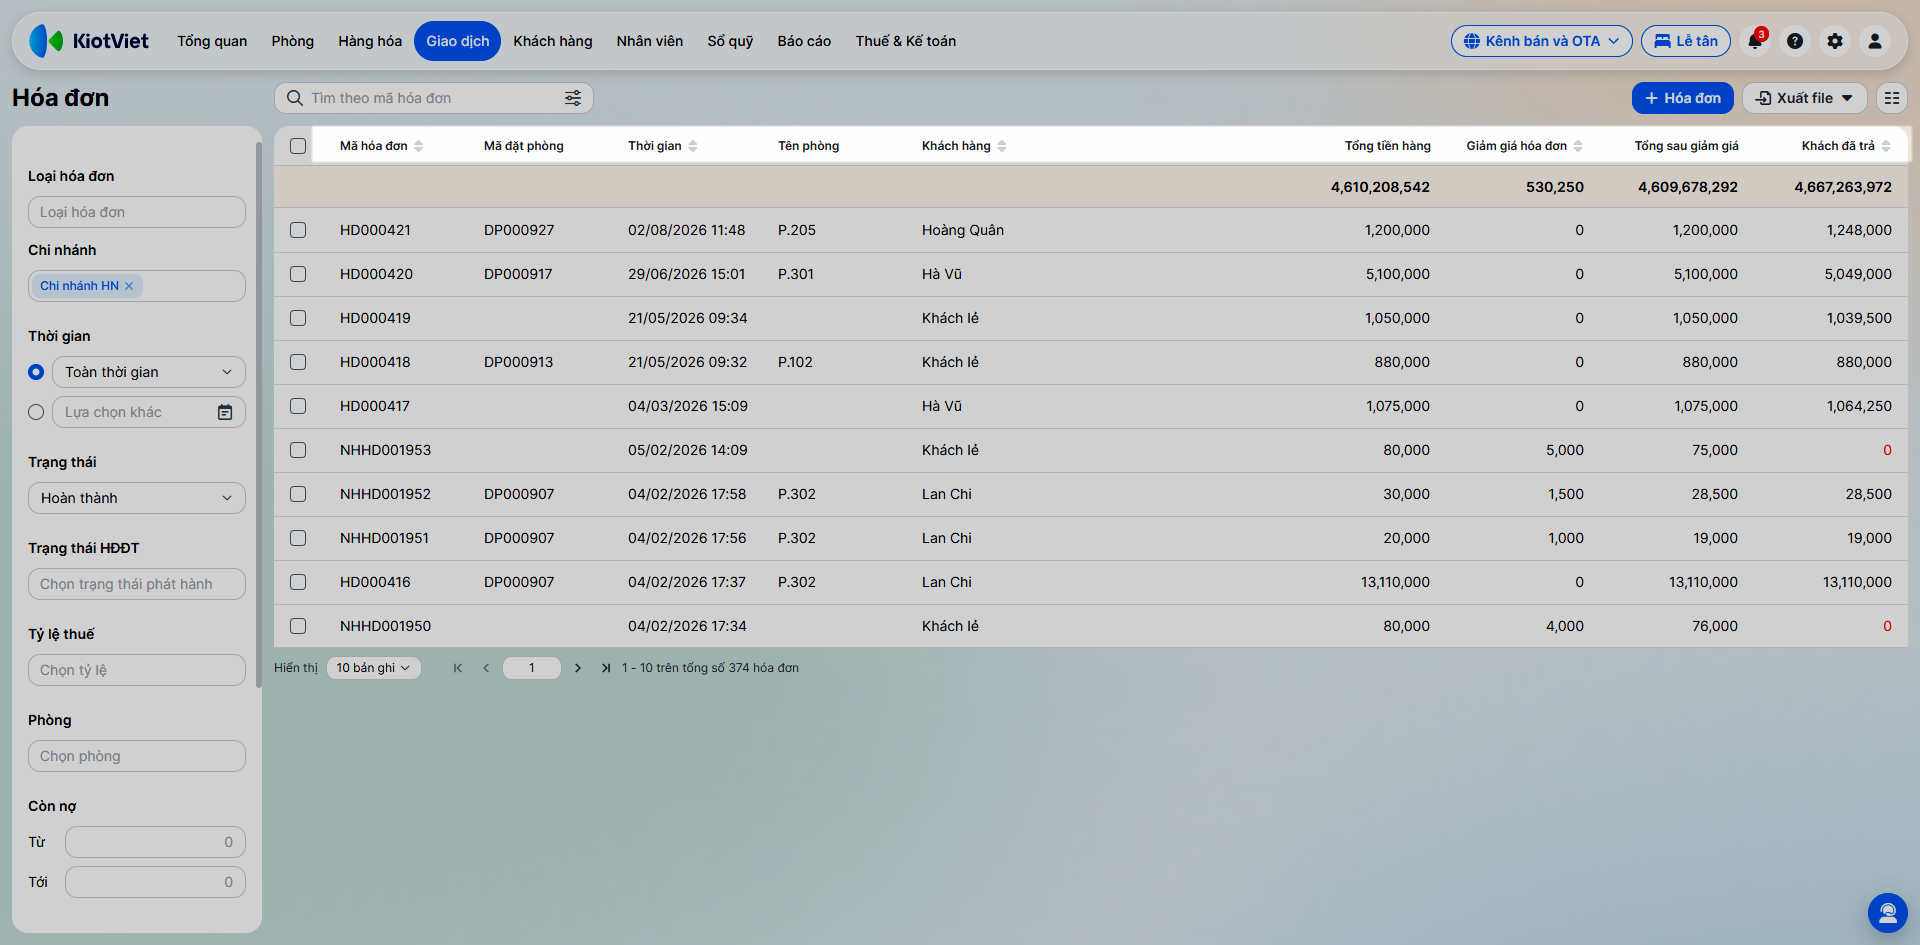Select checkbox for invoice HD000418

pos(298,362)
